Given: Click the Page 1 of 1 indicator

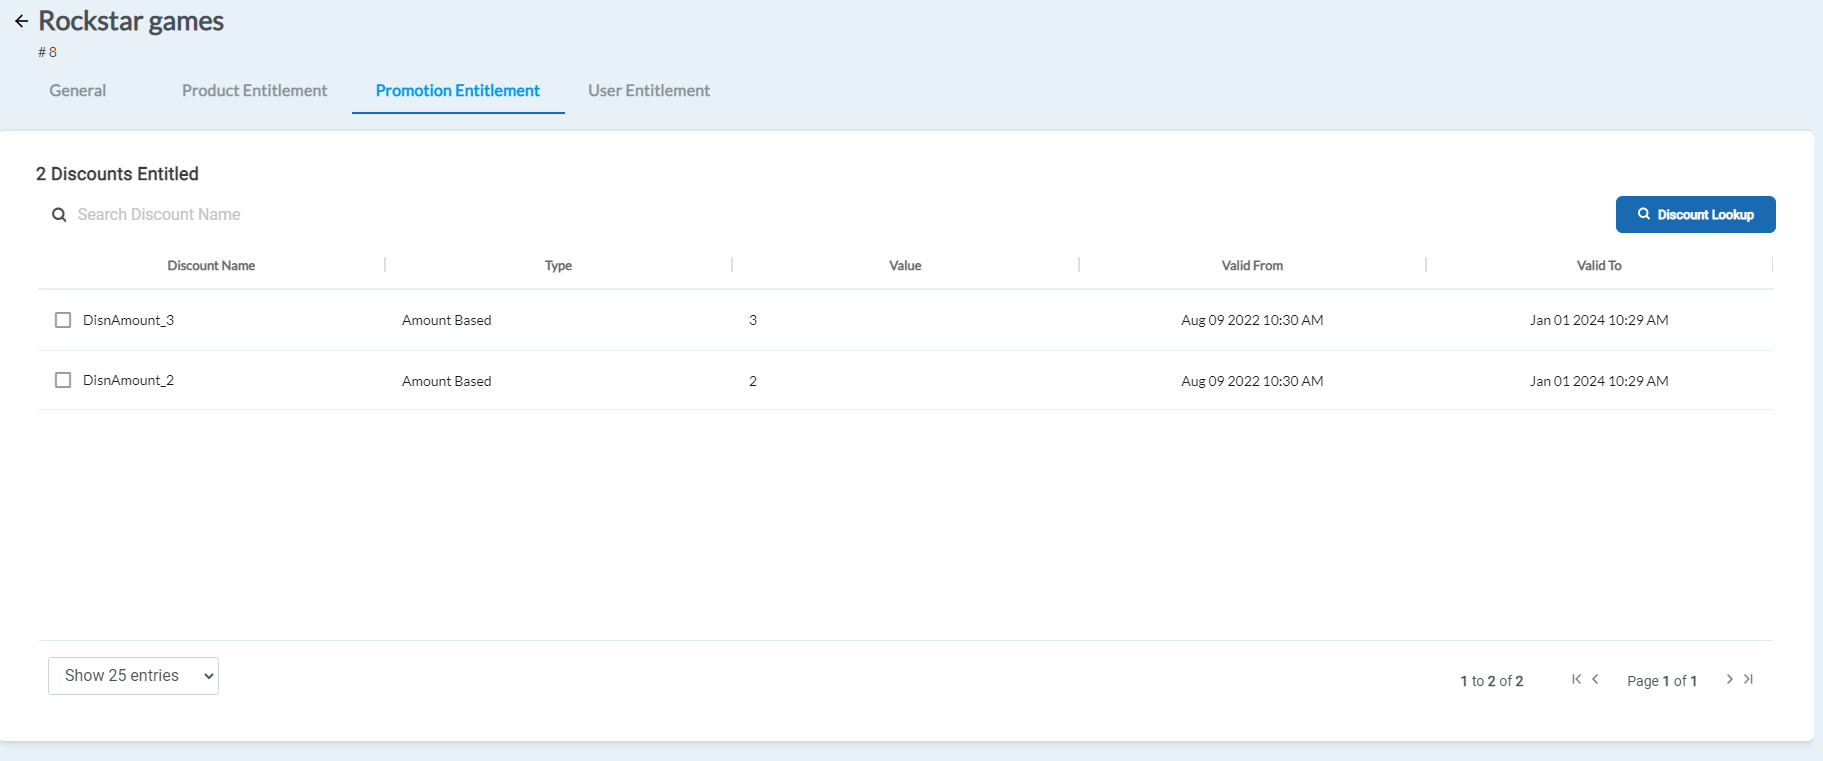Looking at the screenshot, I should (1662, 681).
